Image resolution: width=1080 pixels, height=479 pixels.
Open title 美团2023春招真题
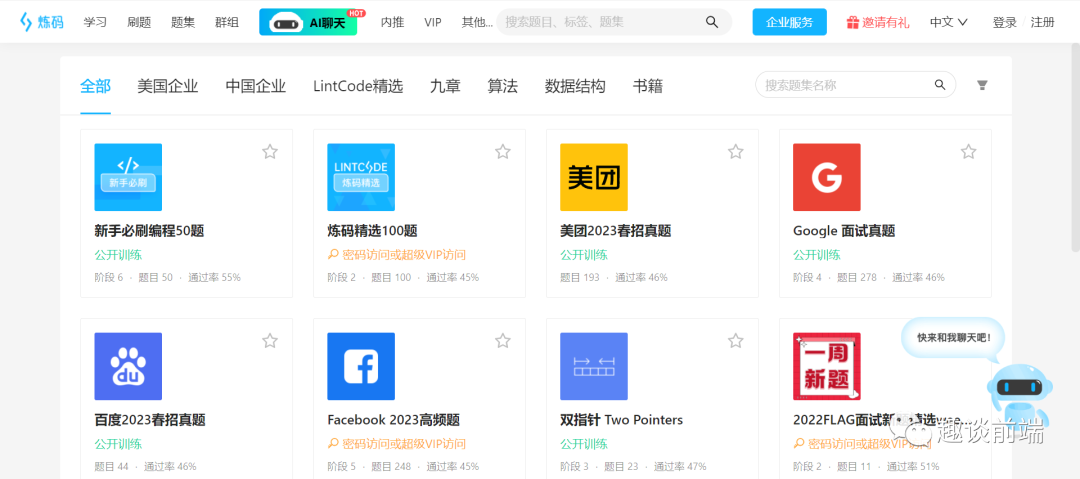[x=616, y=231]
